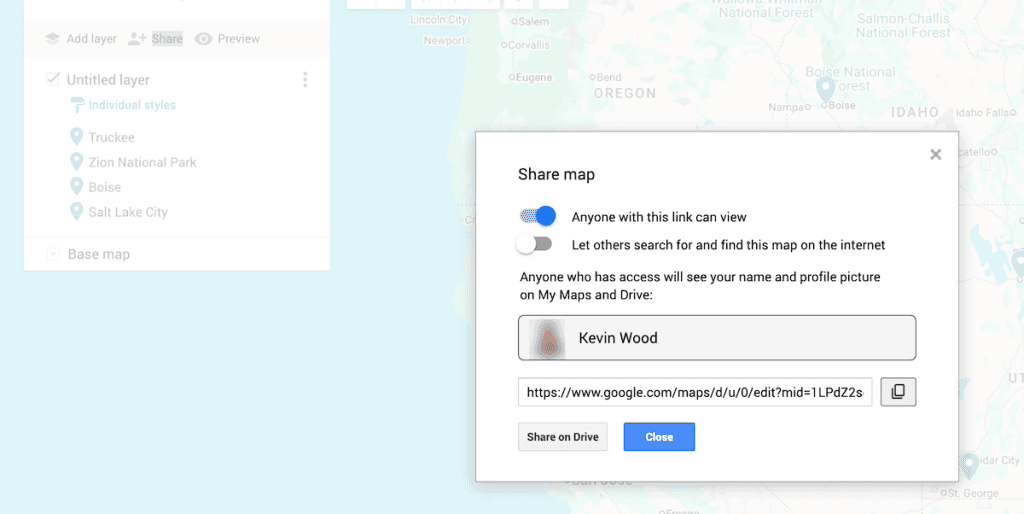Image resolution: width=1024 pixels, height=514 pixels.
Task: Expand the Base map dropdown arrow
Action: pos(53,254)
